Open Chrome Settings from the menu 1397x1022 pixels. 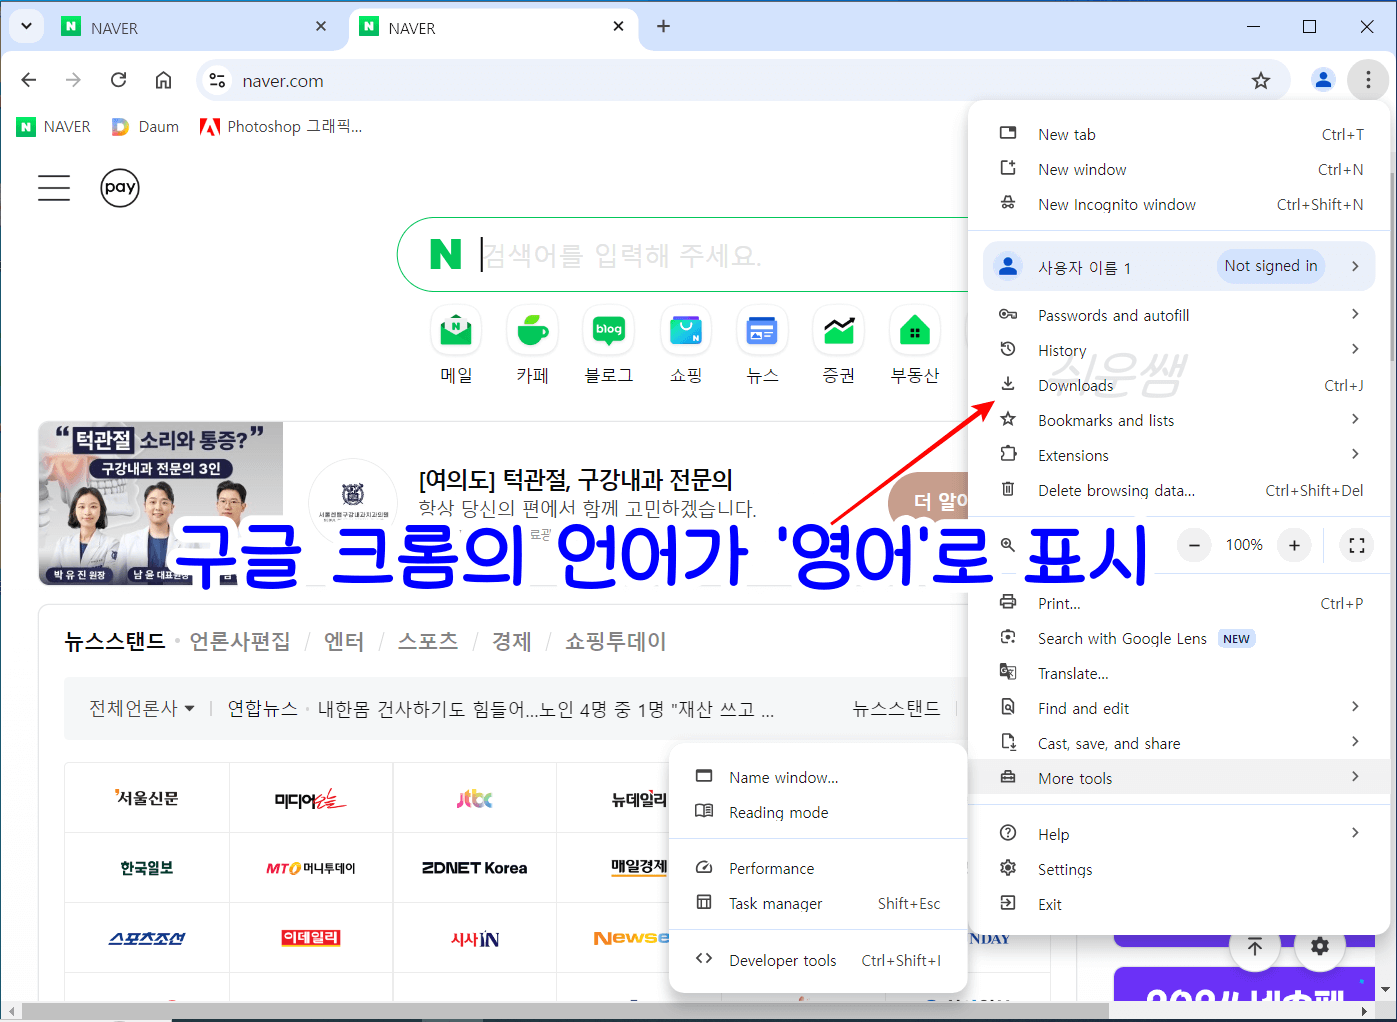1065,868
